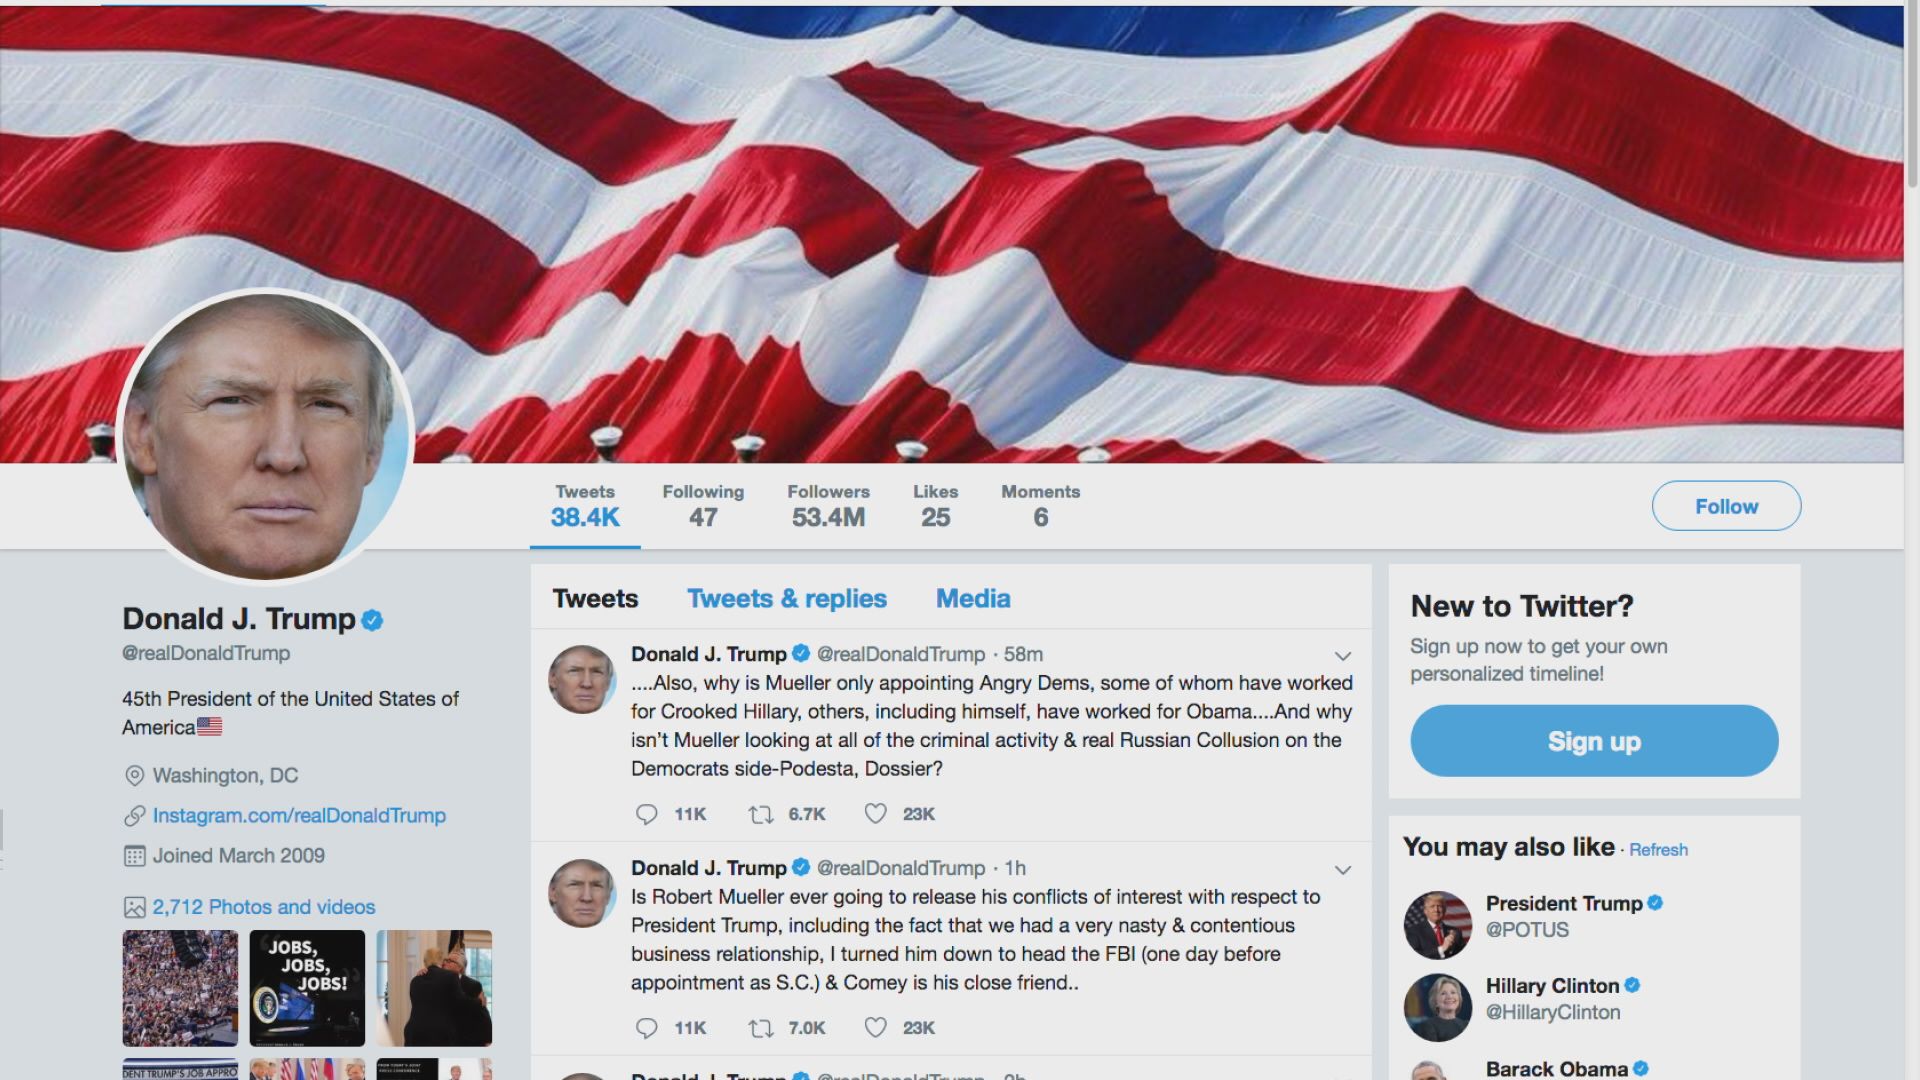Like the tweet about Angry Dems
Screen dimensions: 1920x1080
pos(875,814)
